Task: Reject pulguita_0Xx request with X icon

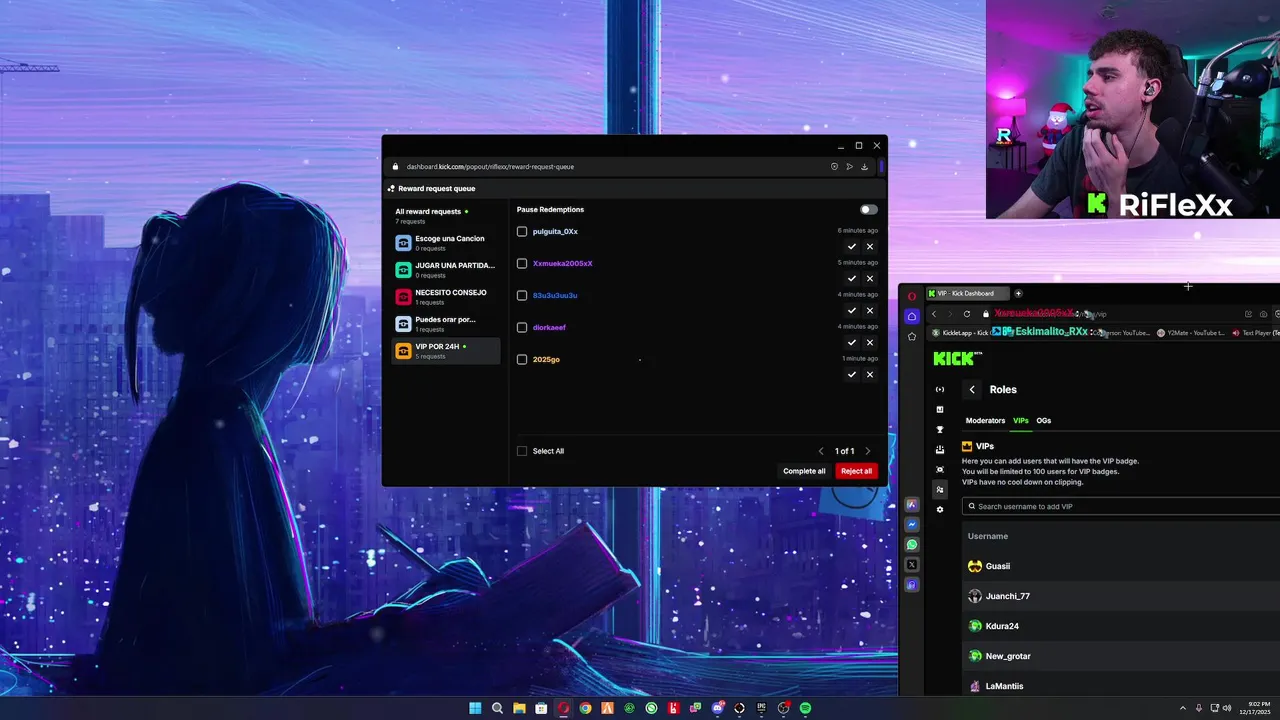Action: click(870, 246)
